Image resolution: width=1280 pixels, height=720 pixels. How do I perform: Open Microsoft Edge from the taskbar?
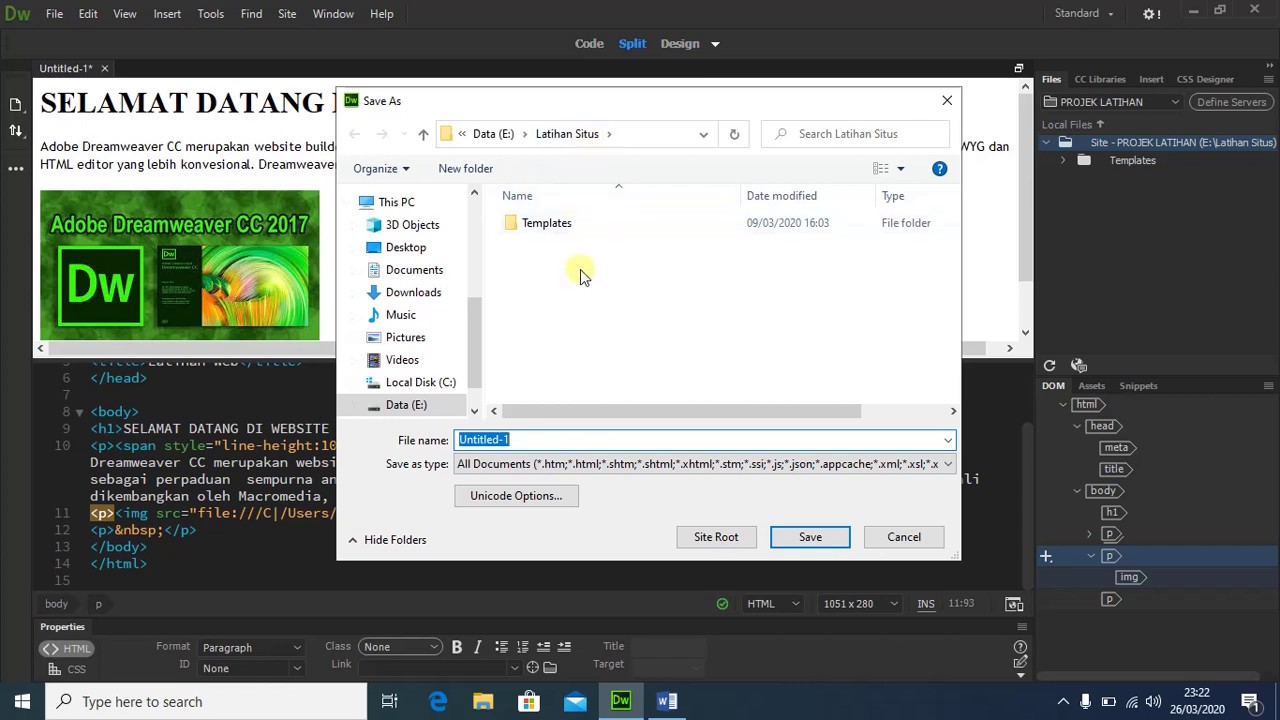tap(437, 701)
